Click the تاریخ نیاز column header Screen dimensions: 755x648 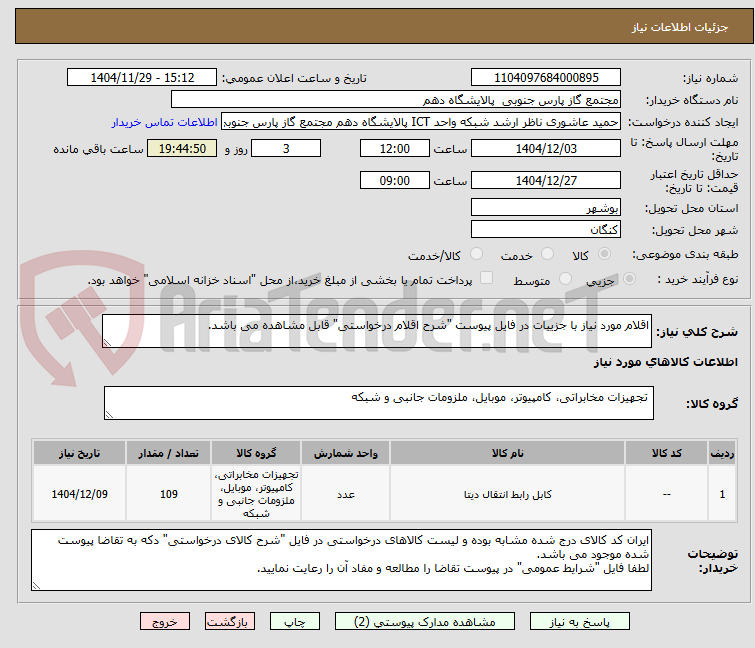click(79, 453)
